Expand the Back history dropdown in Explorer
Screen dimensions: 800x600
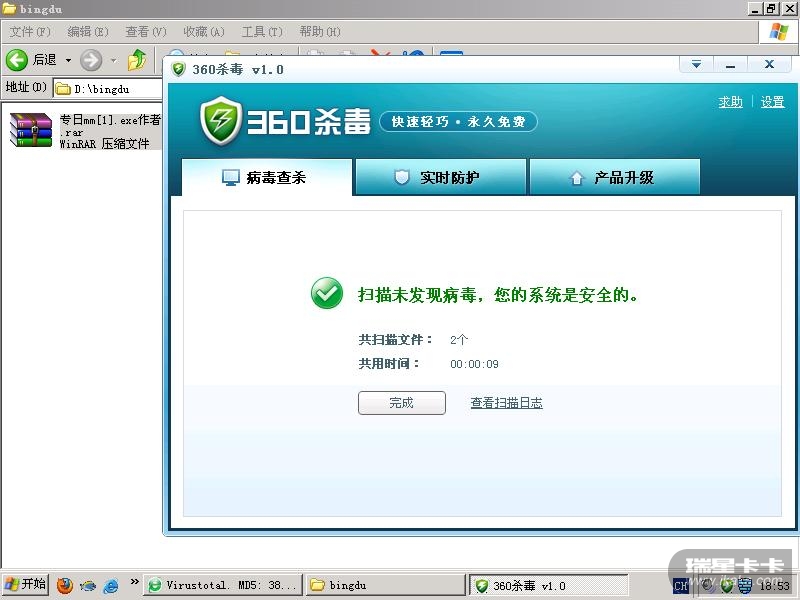(68, 60)
